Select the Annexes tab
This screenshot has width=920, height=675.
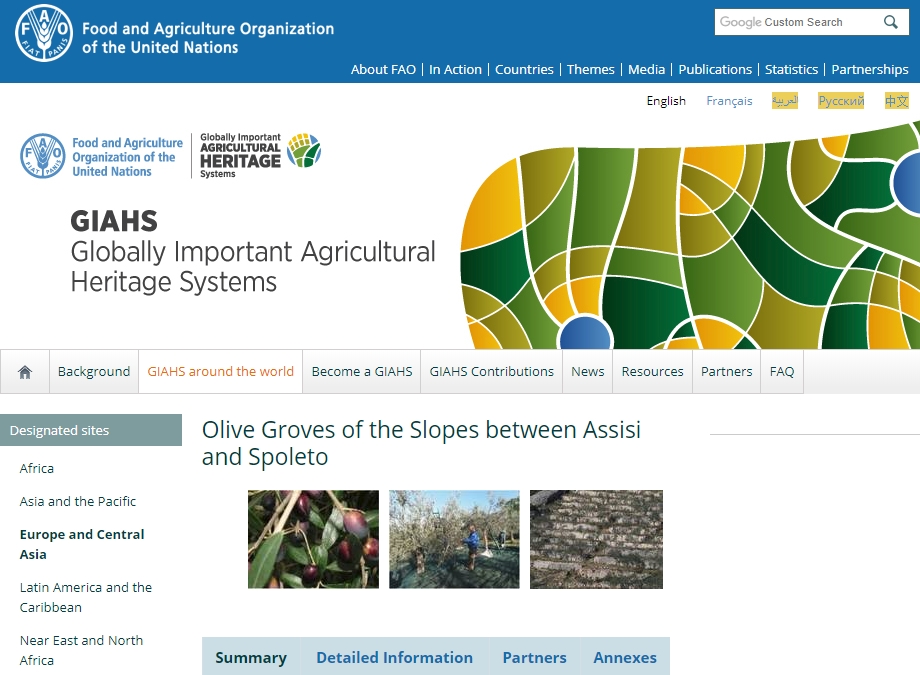(x=625, y=657)
